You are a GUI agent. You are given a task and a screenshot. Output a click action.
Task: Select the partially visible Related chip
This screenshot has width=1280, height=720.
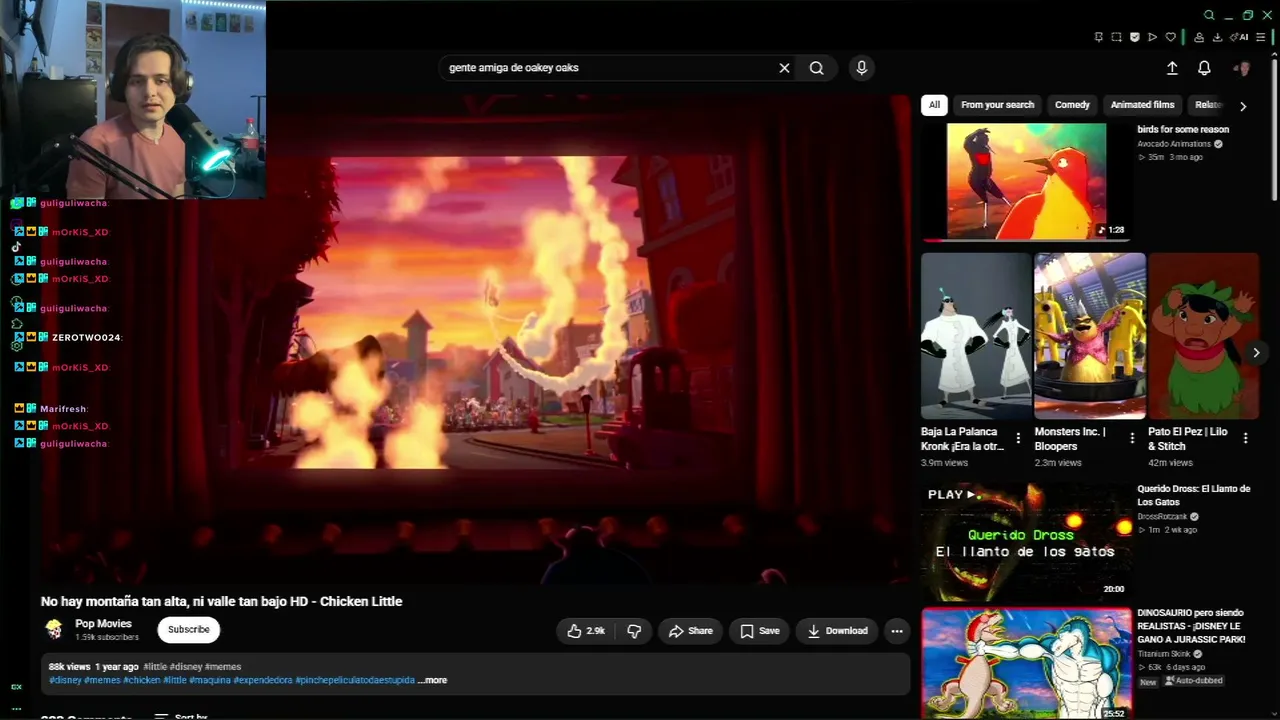tap(1208, 105)
